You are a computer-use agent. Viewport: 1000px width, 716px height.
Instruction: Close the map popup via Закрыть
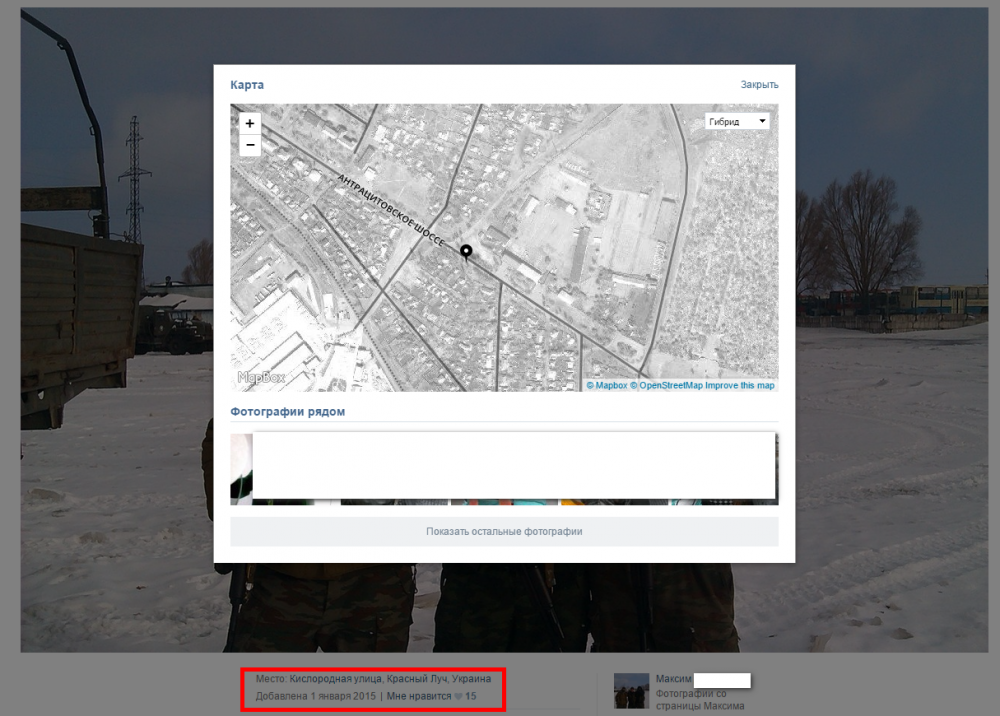(759, 85)
